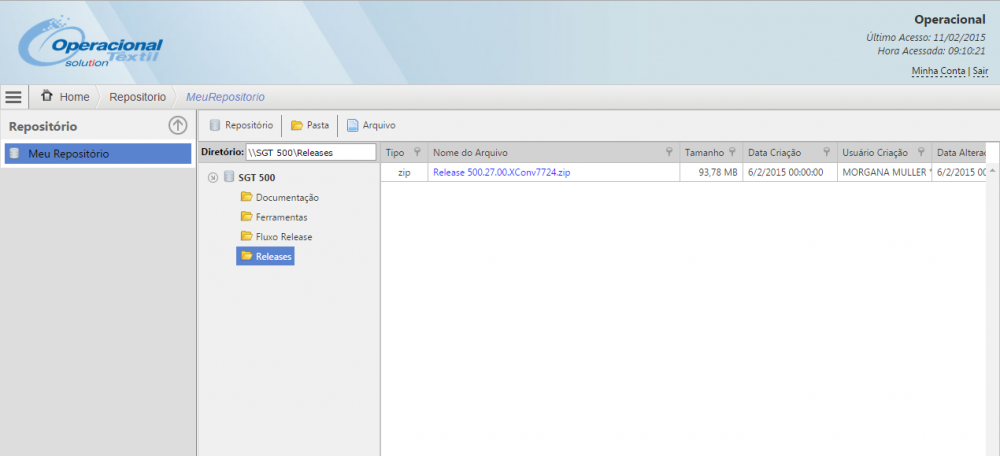Screen dimensions: 1000x456
Task: Click the Repositório toolbar button
Action: (241, 125)
